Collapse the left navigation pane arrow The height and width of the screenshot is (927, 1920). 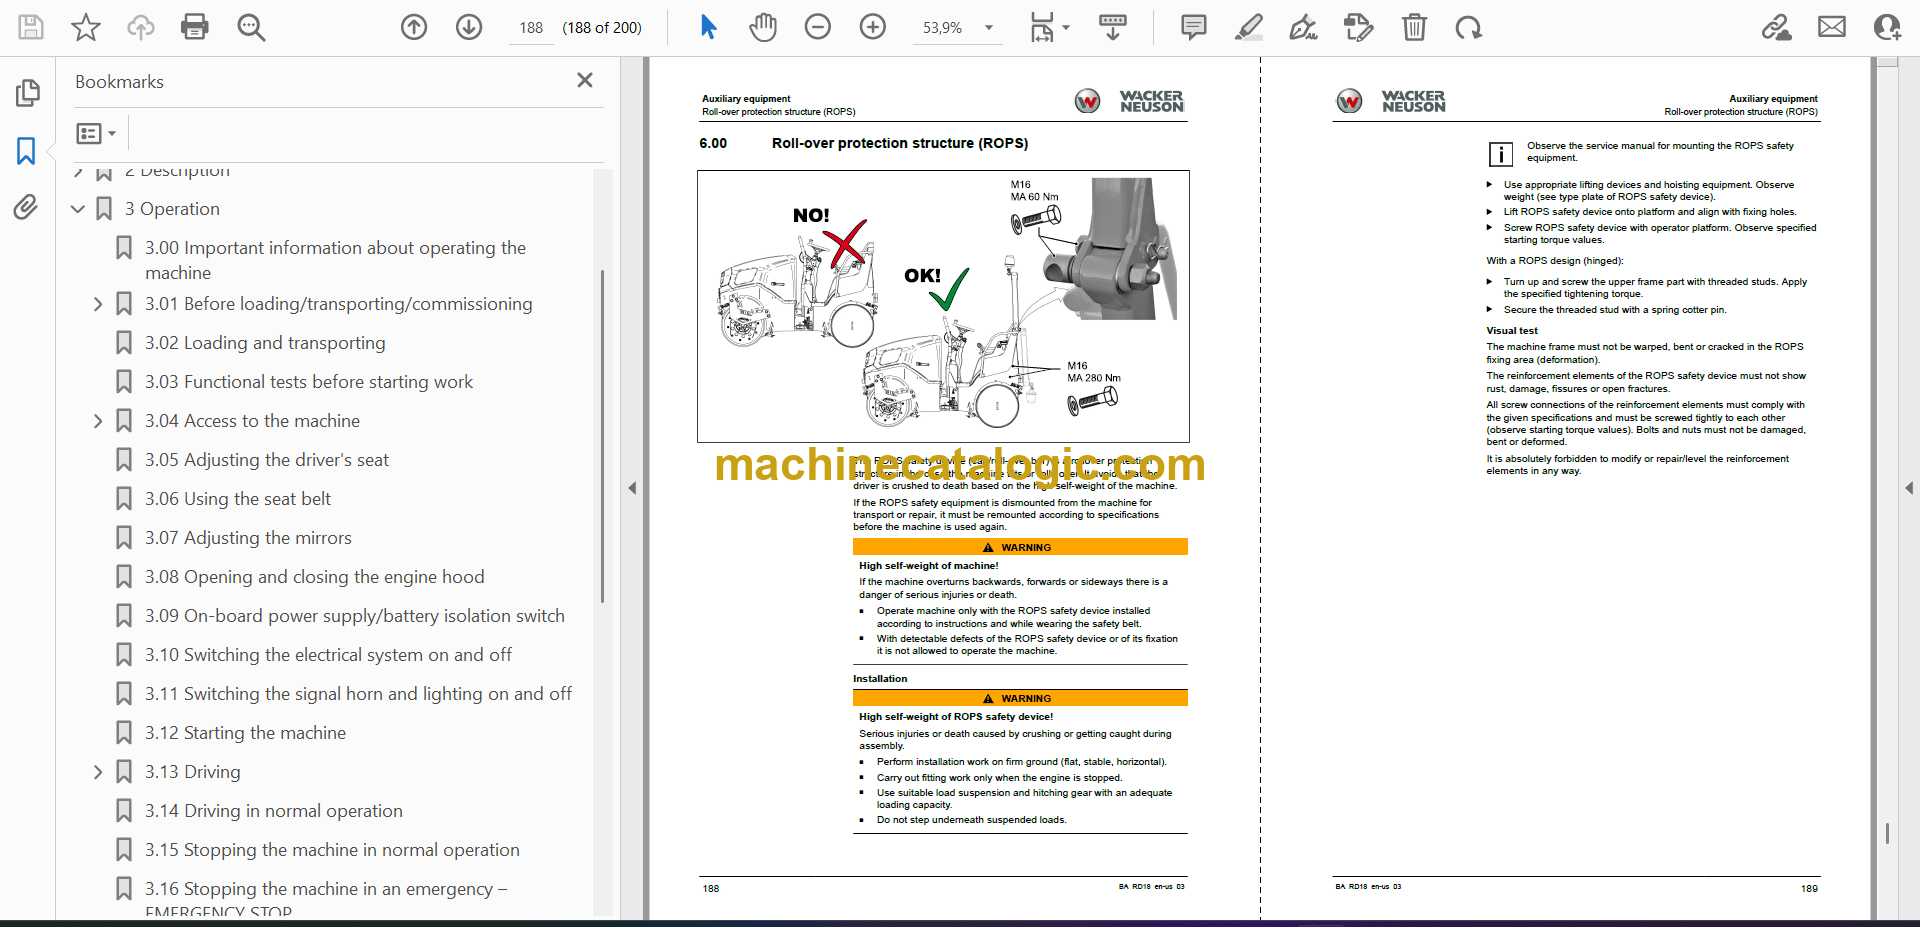632,488
